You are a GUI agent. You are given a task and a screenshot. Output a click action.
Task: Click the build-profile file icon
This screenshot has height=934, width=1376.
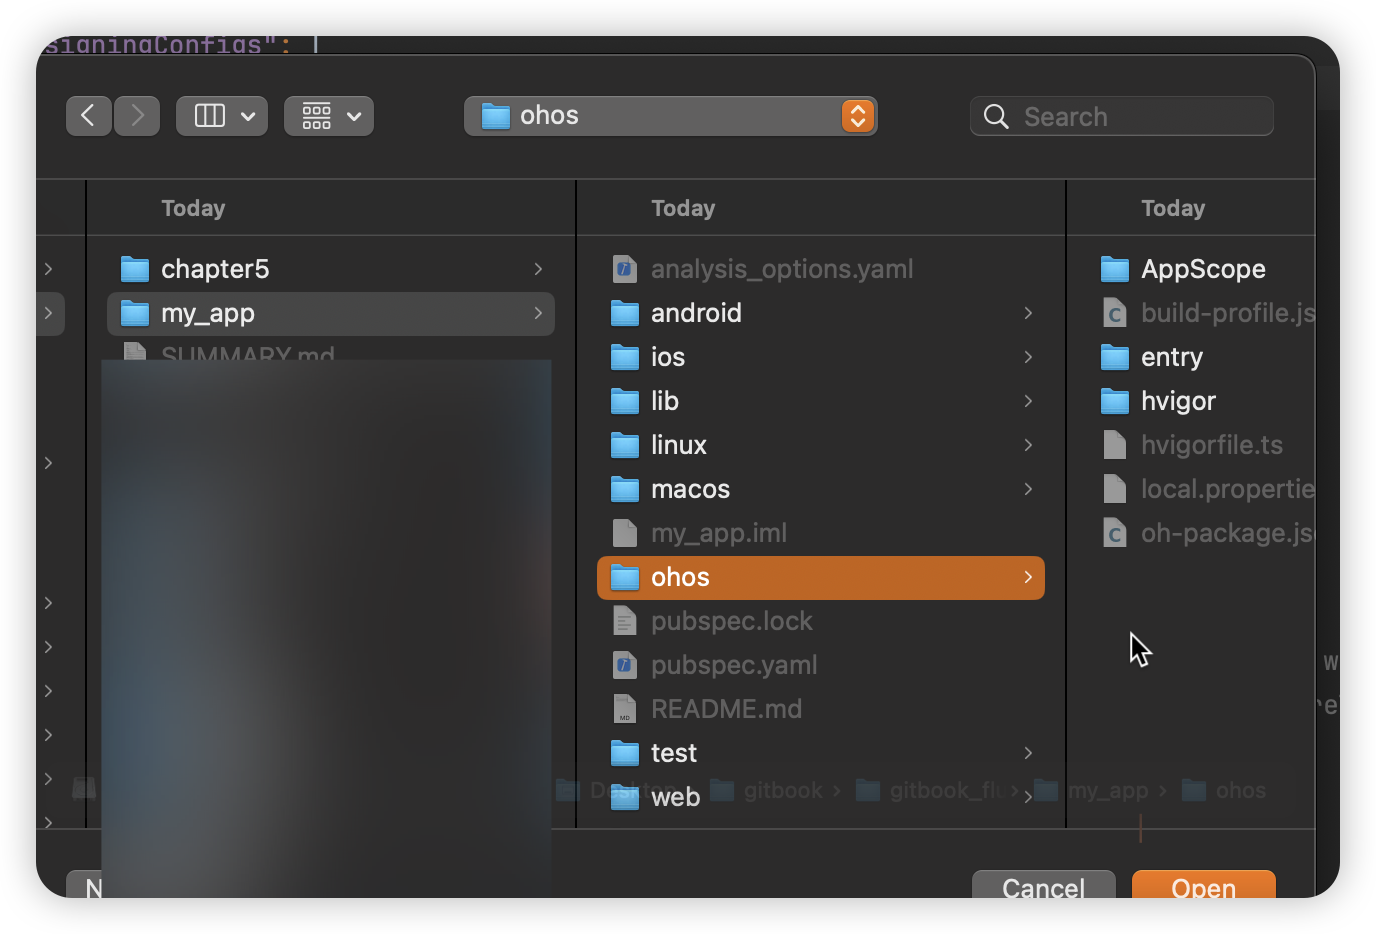pyautogui.click(x=1115, y=313)
